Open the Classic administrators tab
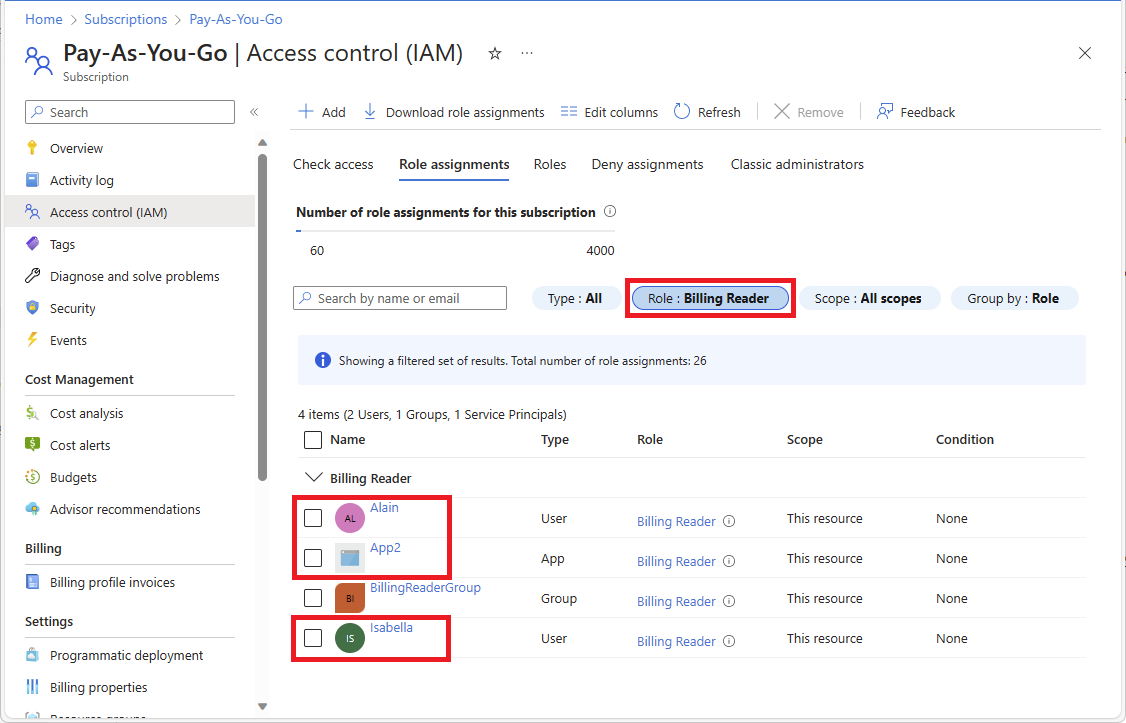This screenshot has height=723, width=1126. [797, 164]
